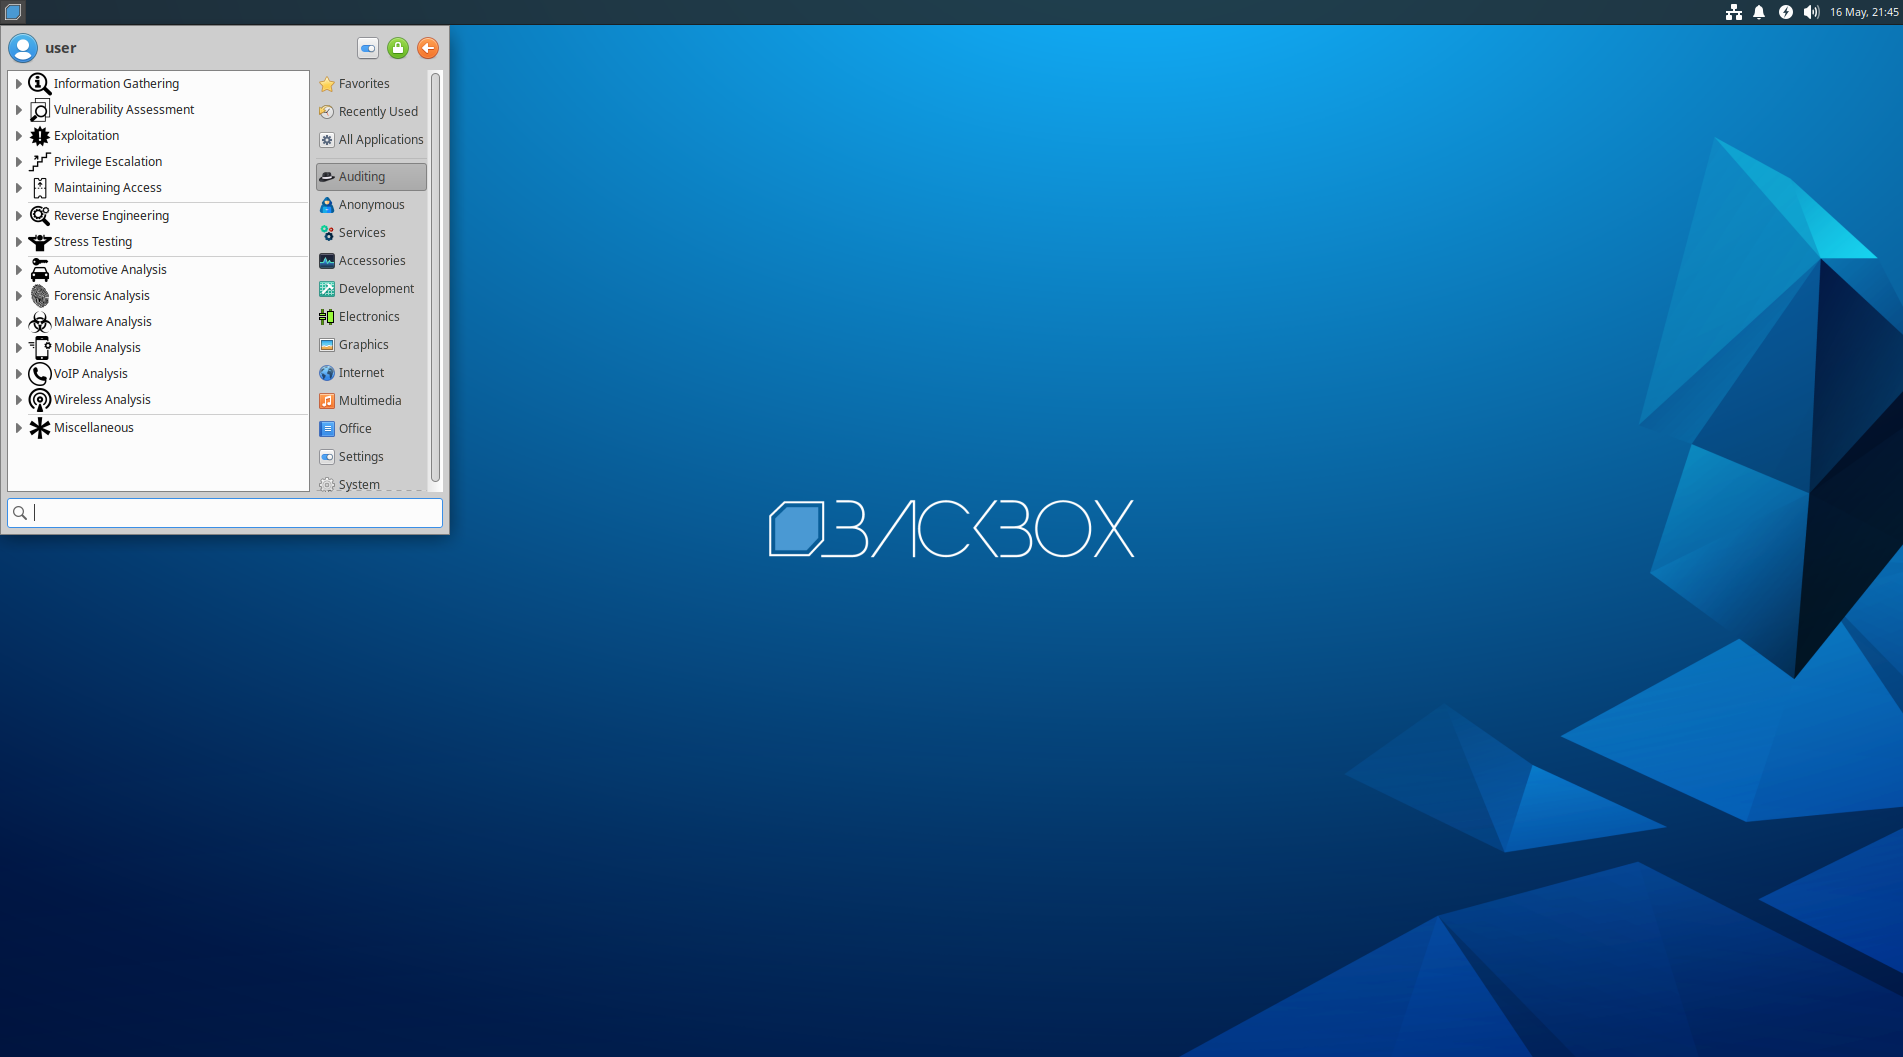This screenshot has width=1903, height=1057.
Task: Click the Miscellaneous asterisk icon
Action: pyautogui.click(x=40, y=428)
